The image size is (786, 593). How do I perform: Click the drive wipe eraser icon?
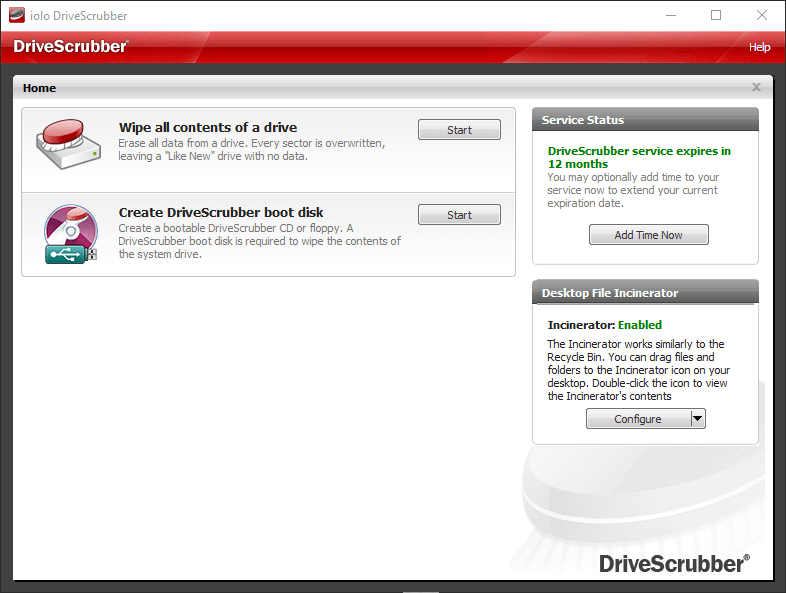[69, 144]
